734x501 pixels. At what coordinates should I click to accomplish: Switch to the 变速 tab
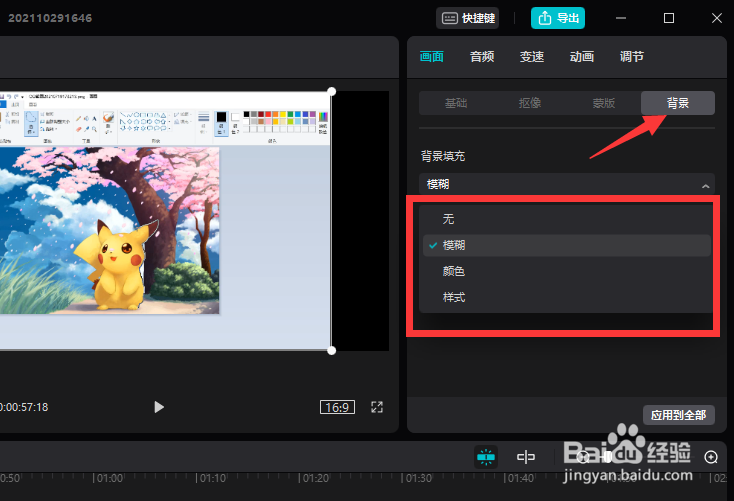coord(532,57)
